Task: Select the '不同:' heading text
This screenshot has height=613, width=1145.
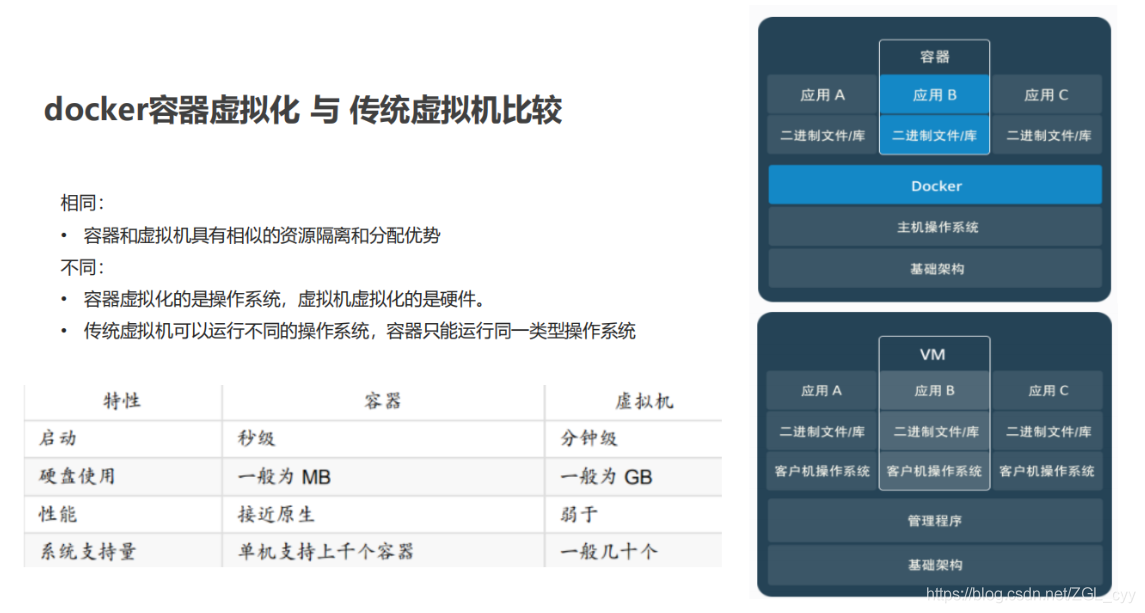Action: pyautogui.click(x=83, y=267)
